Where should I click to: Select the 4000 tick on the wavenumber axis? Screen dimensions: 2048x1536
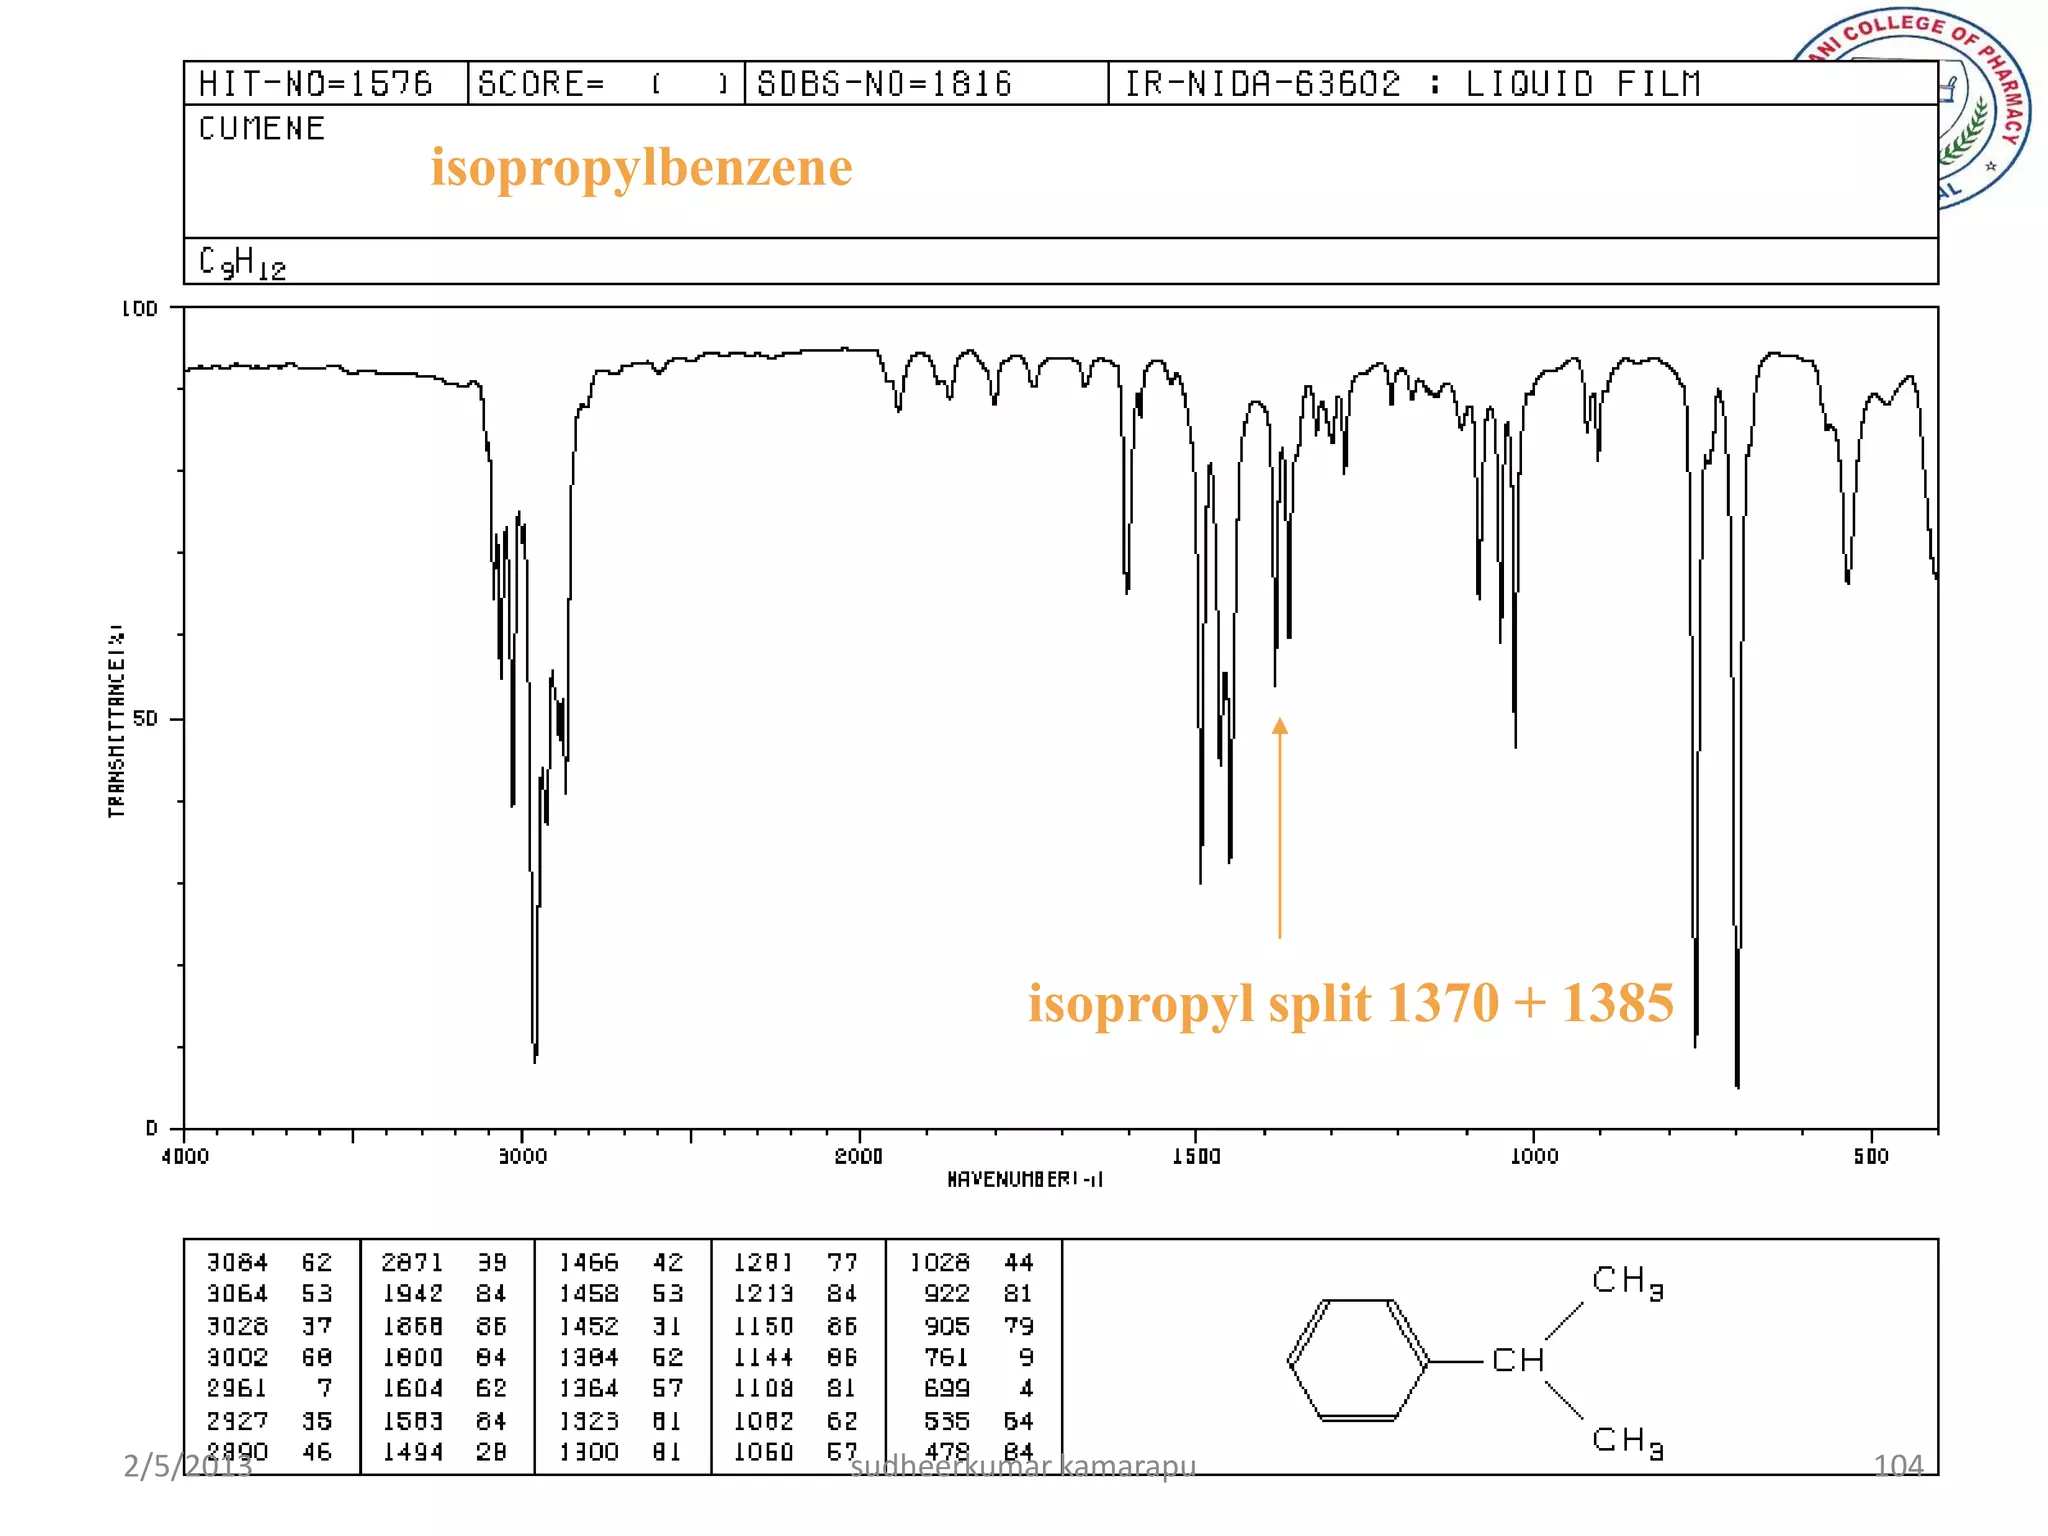(x=185, y=1157)
